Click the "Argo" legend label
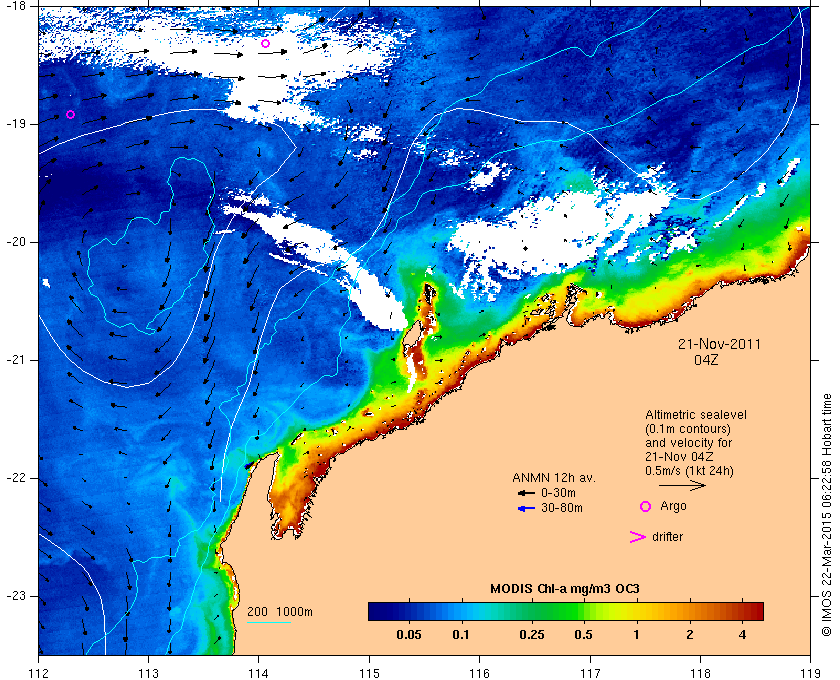 [x=673, y=506]
